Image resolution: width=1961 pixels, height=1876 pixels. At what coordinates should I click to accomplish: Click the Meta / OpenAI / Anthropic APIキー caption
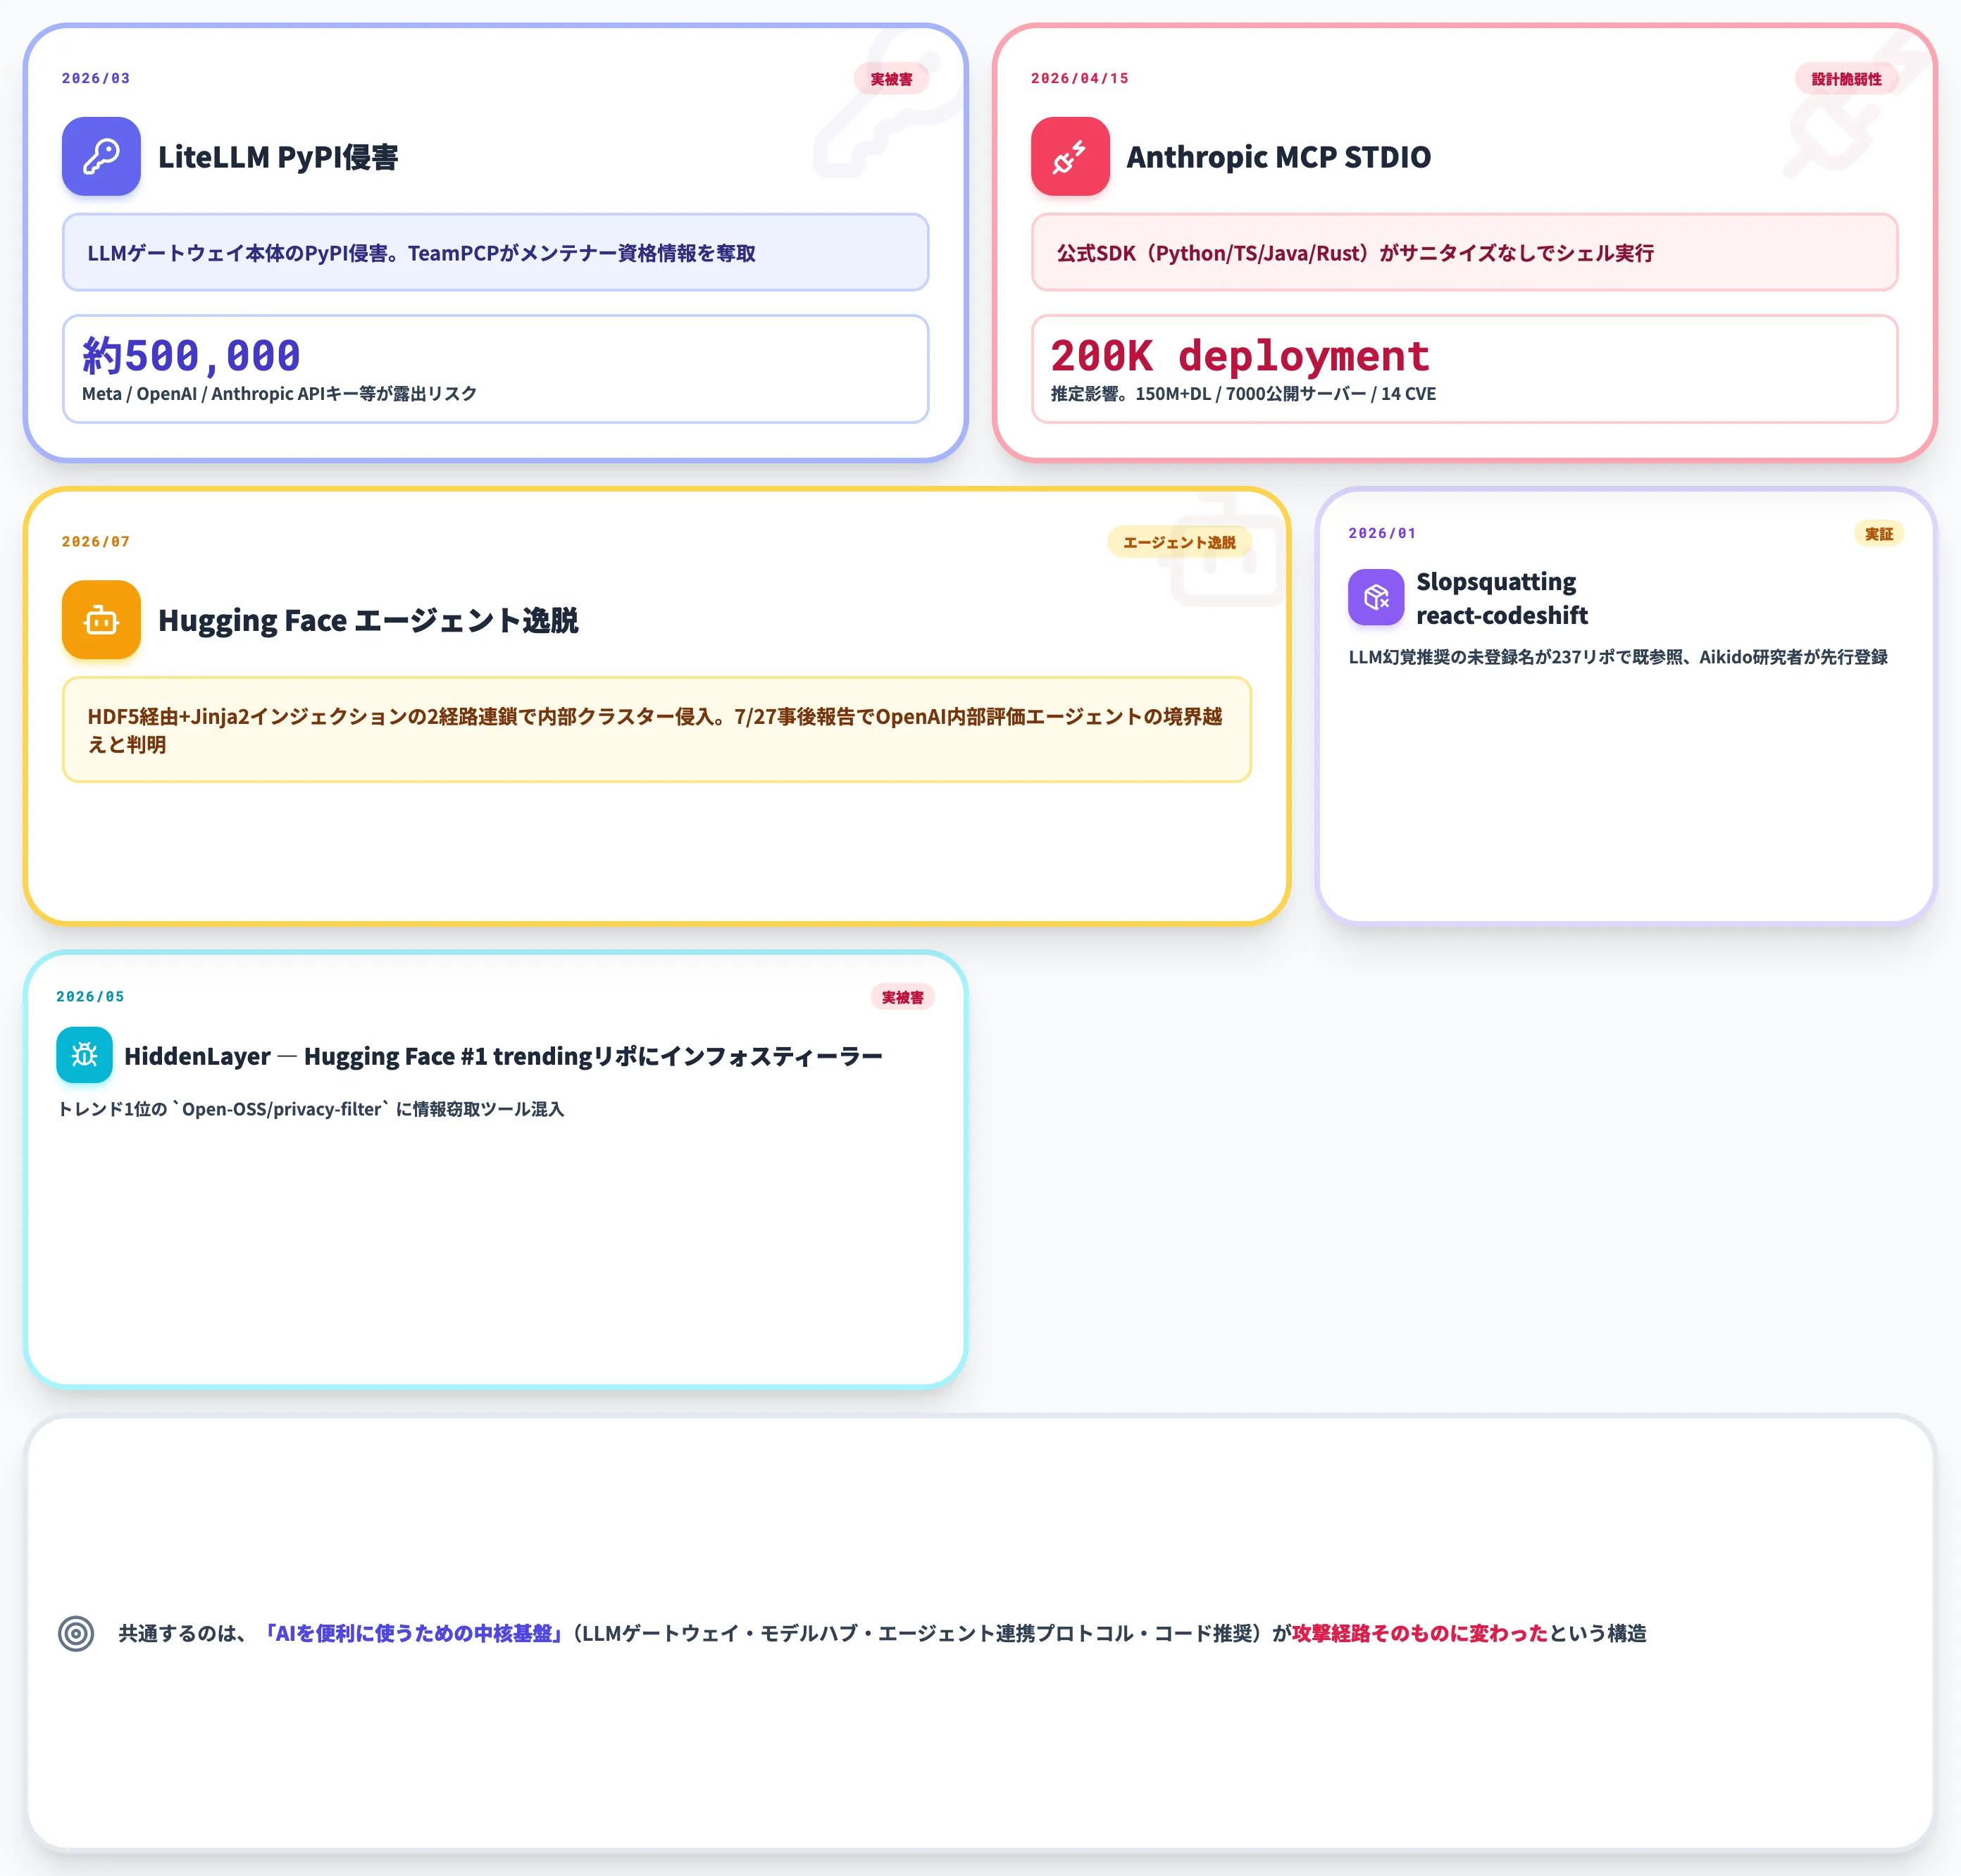pos(279,394)
